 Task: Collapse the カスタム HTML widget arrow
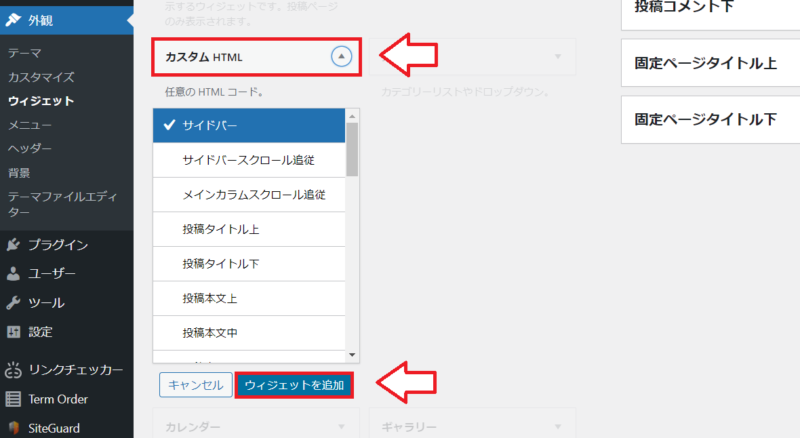341,56
